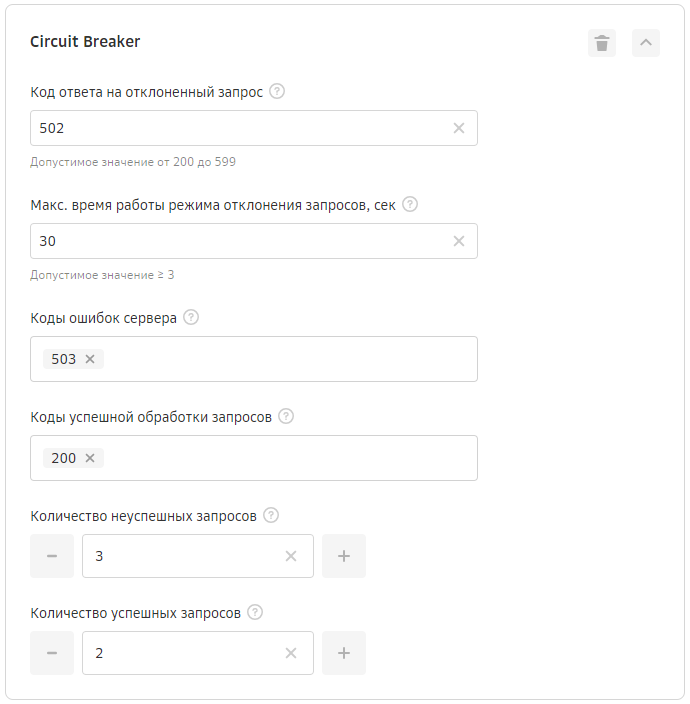Open help for Количество неуспешных запросов
This screenshot has width=690, height=704.
(271, 515)
